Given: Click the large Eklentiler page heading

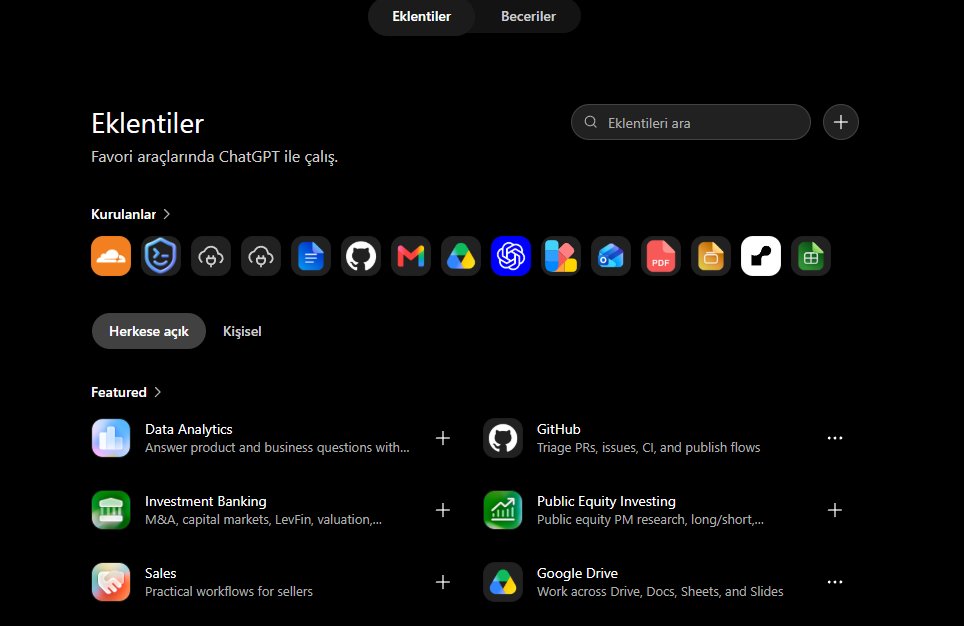Looking at the screenshot, I should point(148,124).
